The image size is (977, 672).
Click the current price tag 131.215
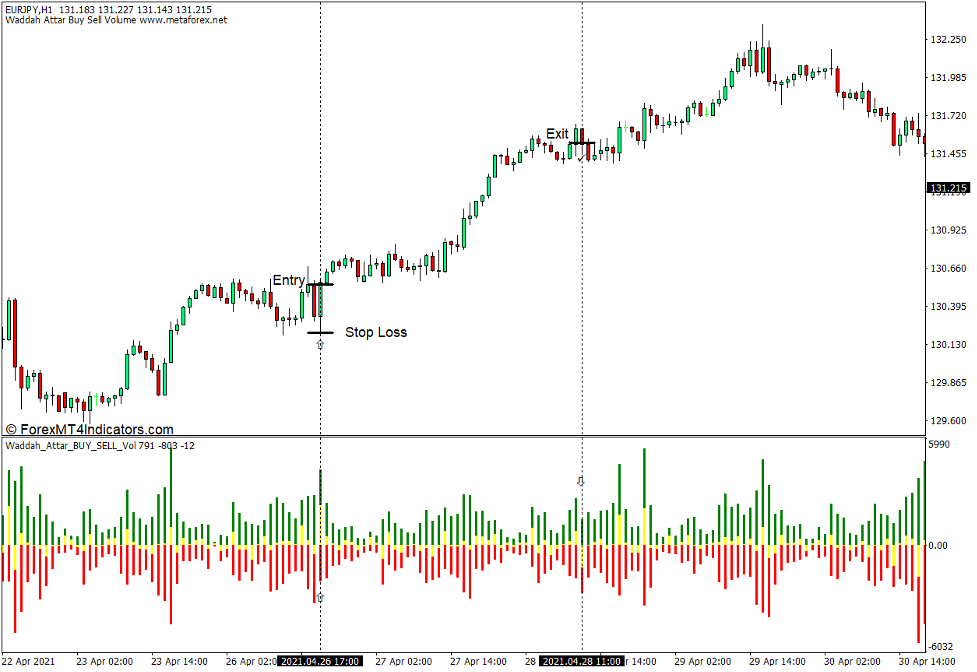coord(948,185)
